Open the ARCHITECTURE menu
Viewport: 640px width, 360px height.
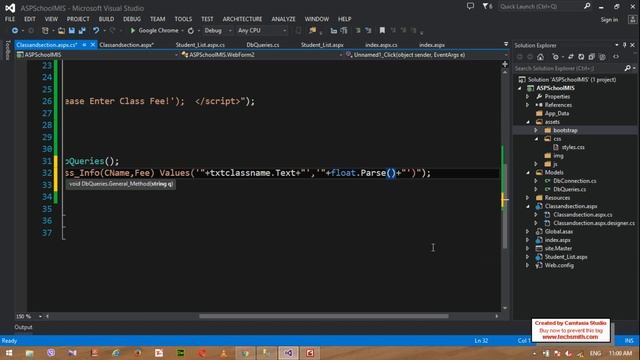(242, 19)
